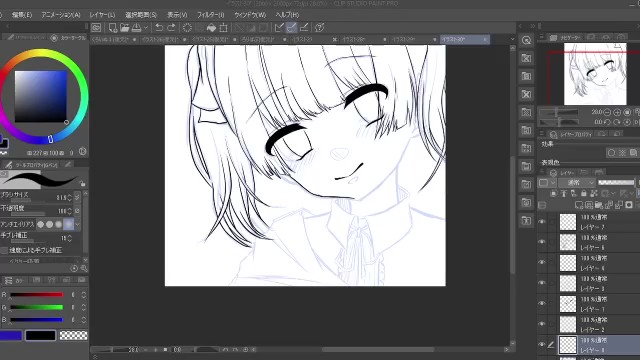Open the フィルター(I) menu
This screenshot has width=640, height=360.
(x=211, y=15)
